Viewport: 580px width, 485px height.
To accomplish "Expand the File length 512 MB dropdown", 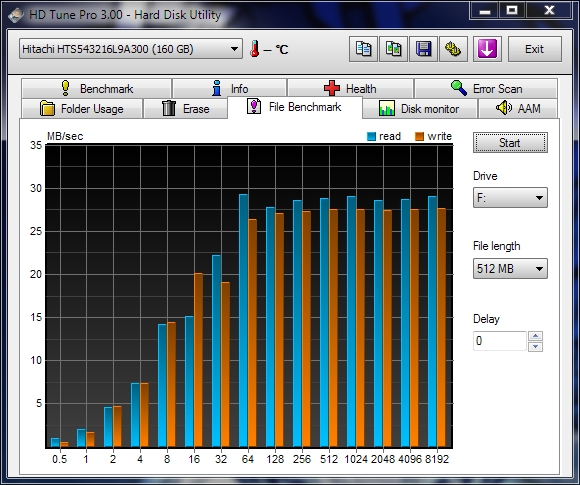I will coord(510,269).
